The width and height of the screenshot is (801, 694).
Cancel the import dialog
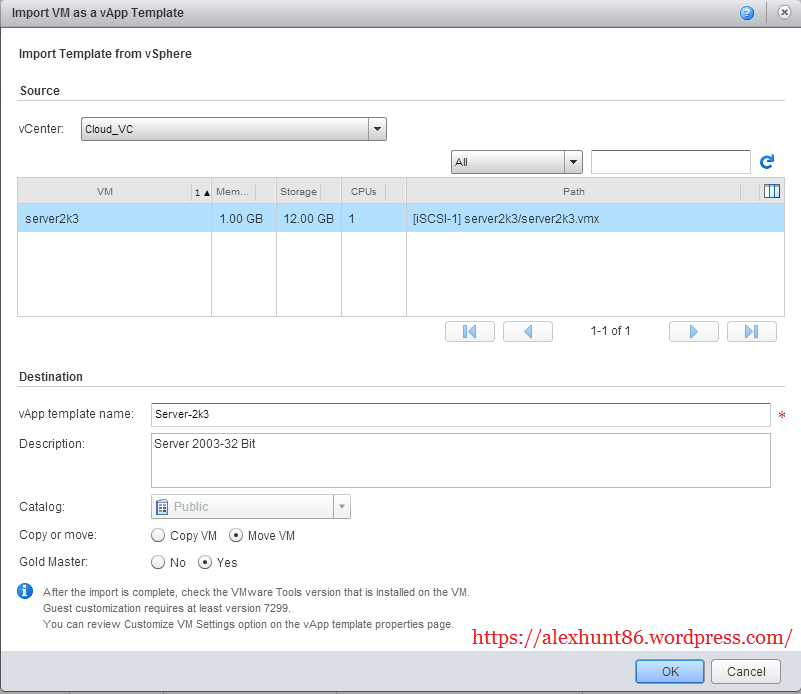point(746,672)
